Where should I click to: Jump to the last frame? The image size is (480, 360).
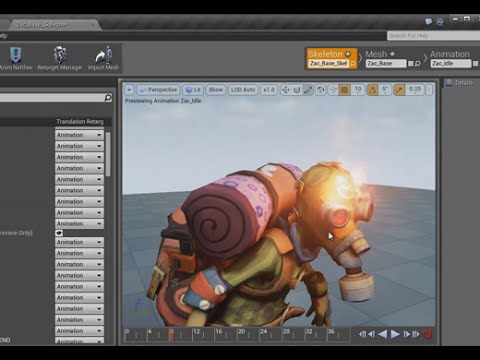[x=416, y=334]
